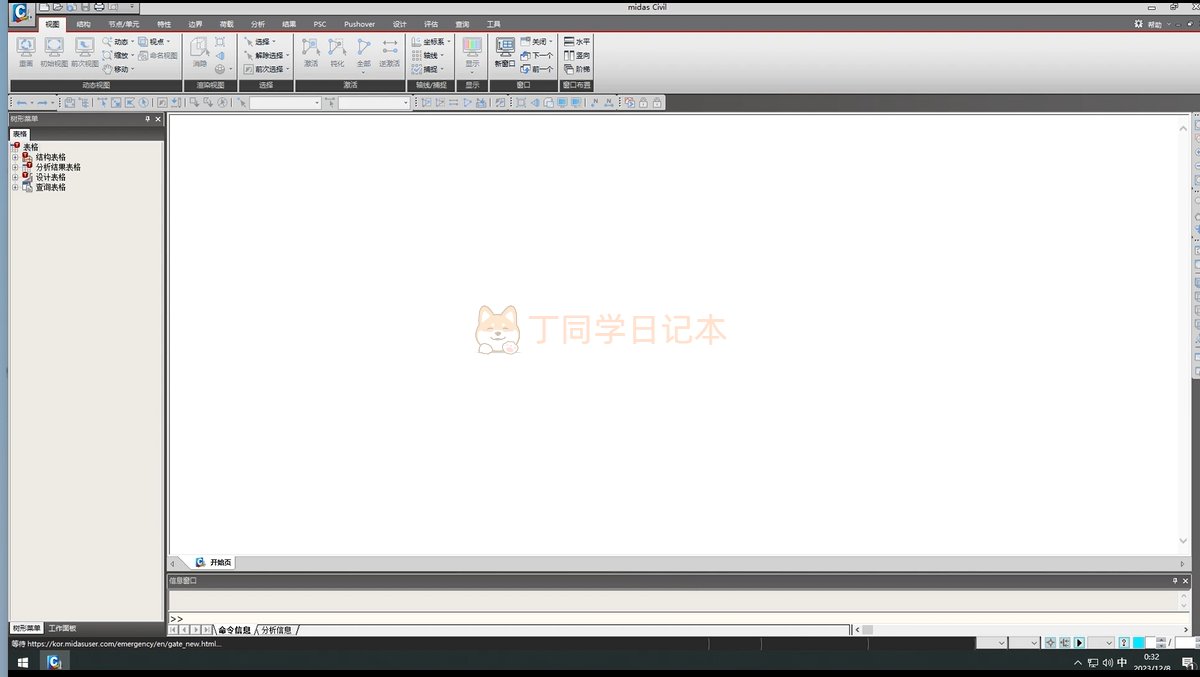Select the 开始页 start page tab
1200x677 pixels.
pos(214,563)
